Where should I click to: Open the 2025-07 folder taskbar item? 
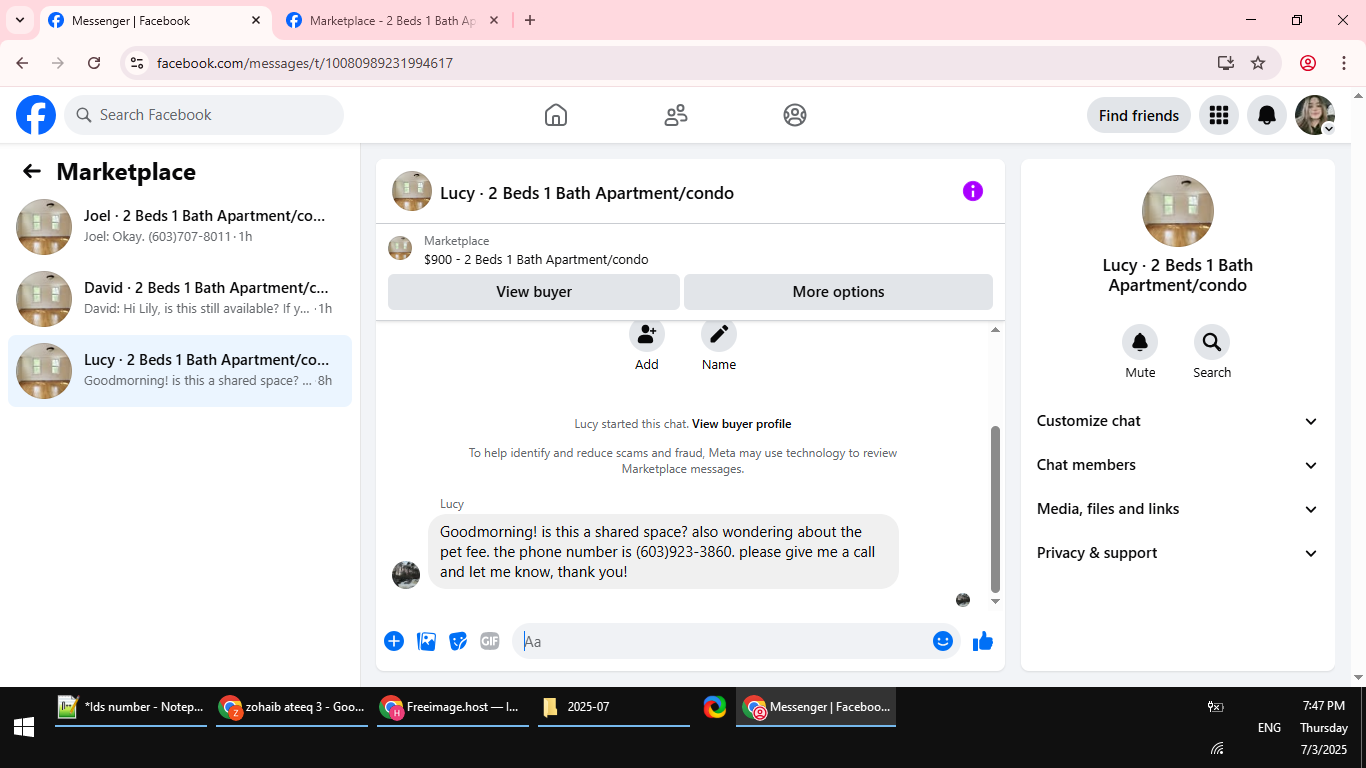tap(614, 707)
